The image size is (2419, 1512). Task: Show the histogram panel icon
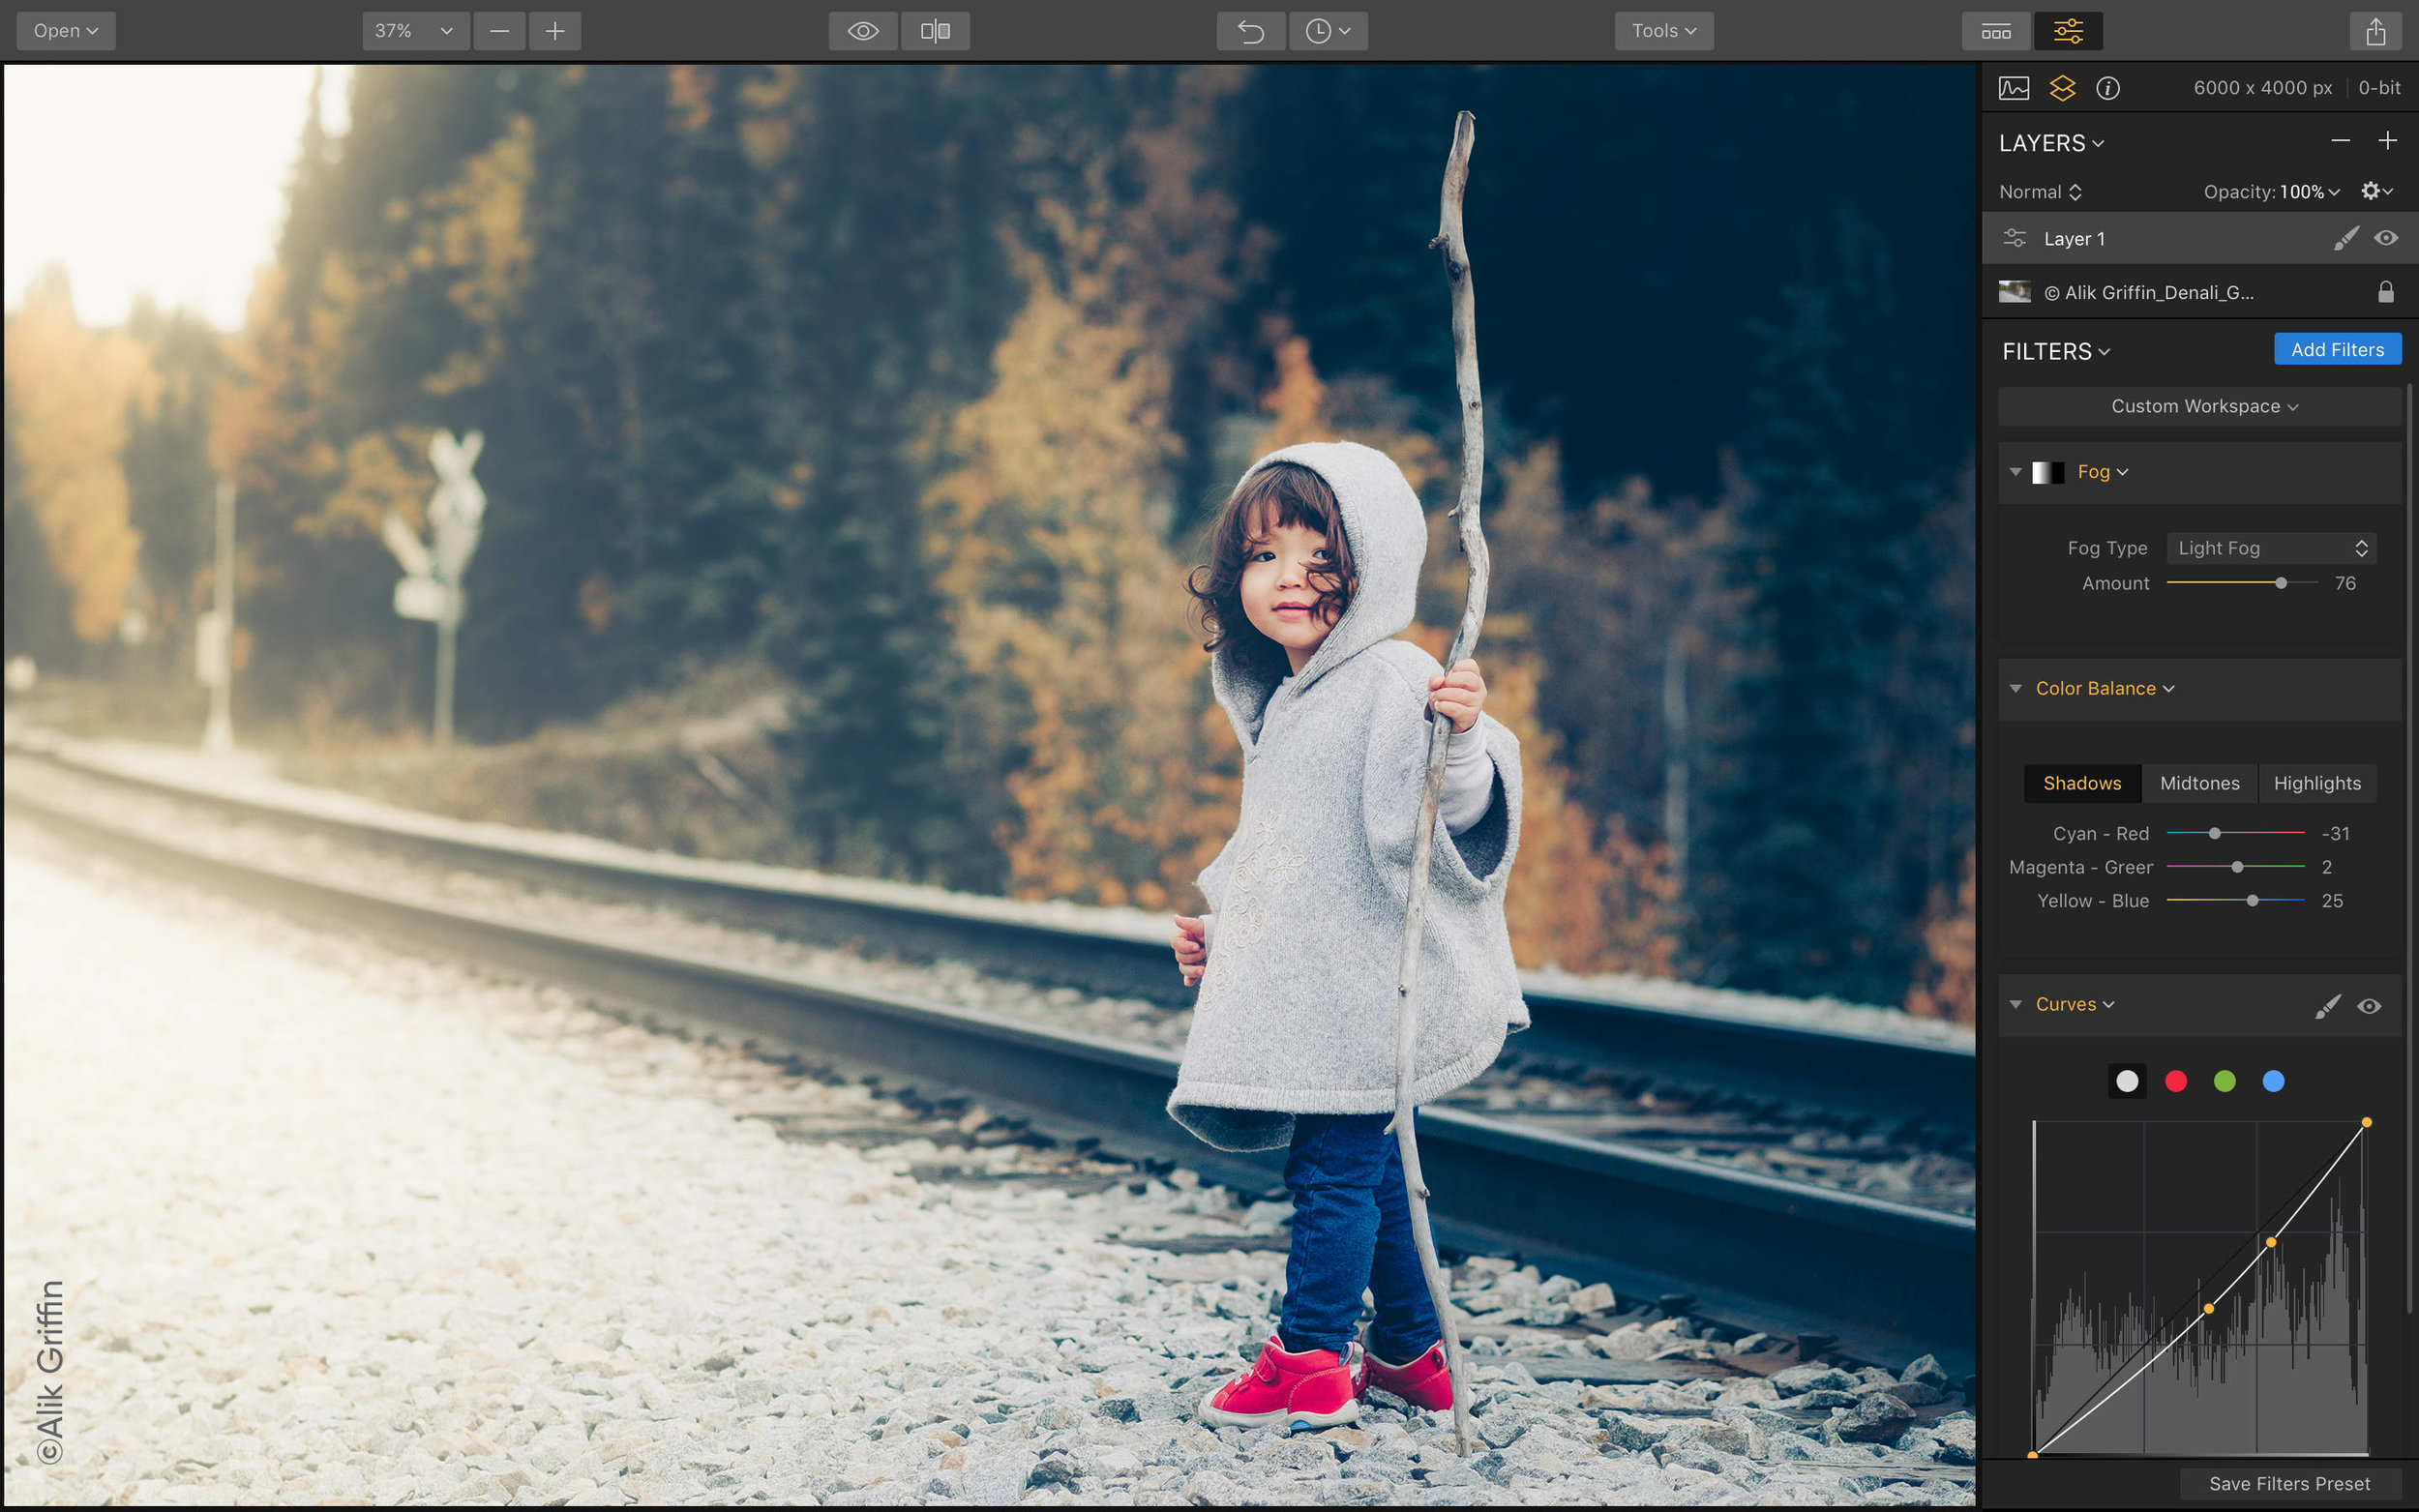[x=2013, y=88]
